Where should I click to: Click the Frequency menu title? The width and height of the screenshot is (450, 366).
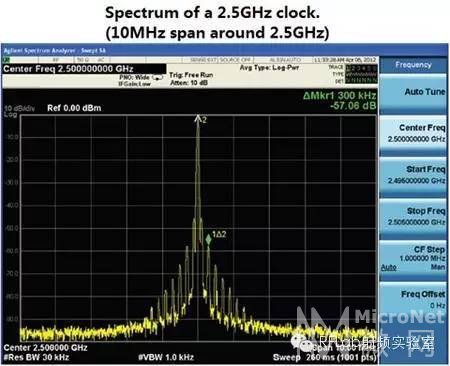tap(413, 65)
